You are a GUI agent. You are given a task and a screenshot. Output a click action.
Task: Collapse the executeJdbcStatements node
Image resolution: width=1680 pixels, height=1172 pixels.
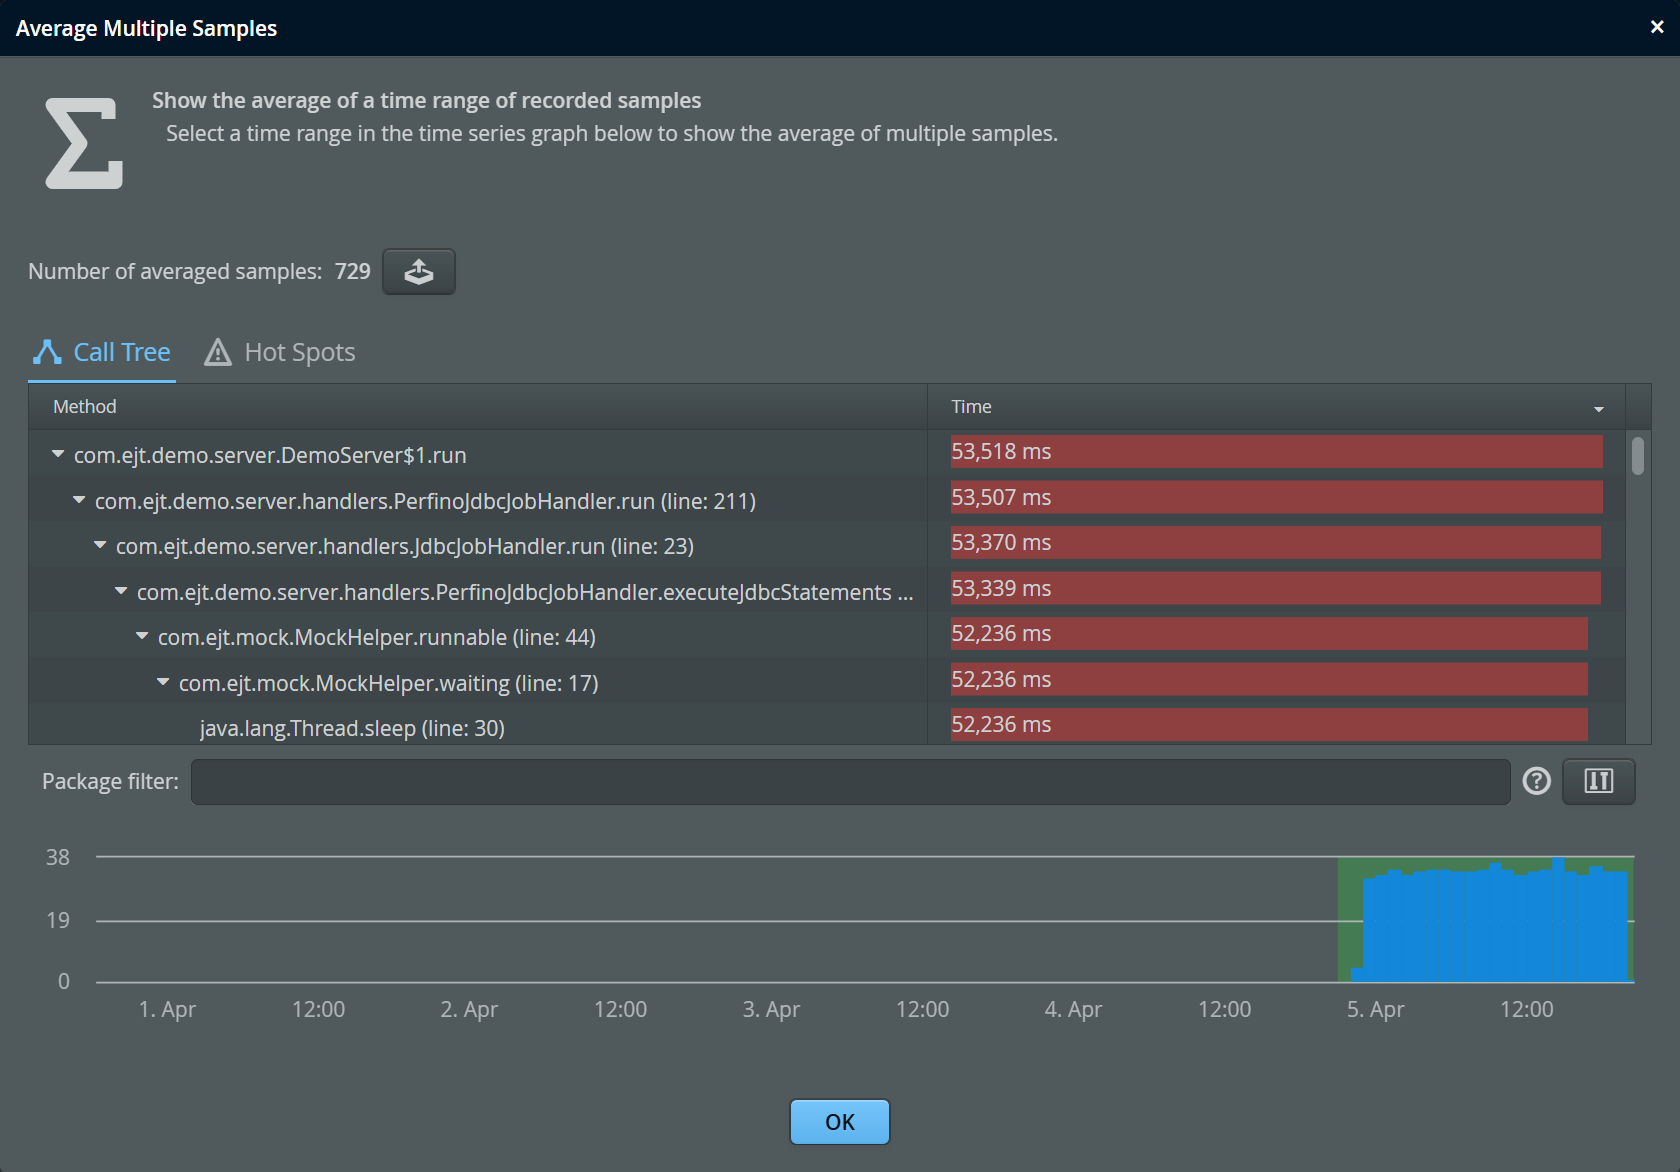click(x=121, y=591)
